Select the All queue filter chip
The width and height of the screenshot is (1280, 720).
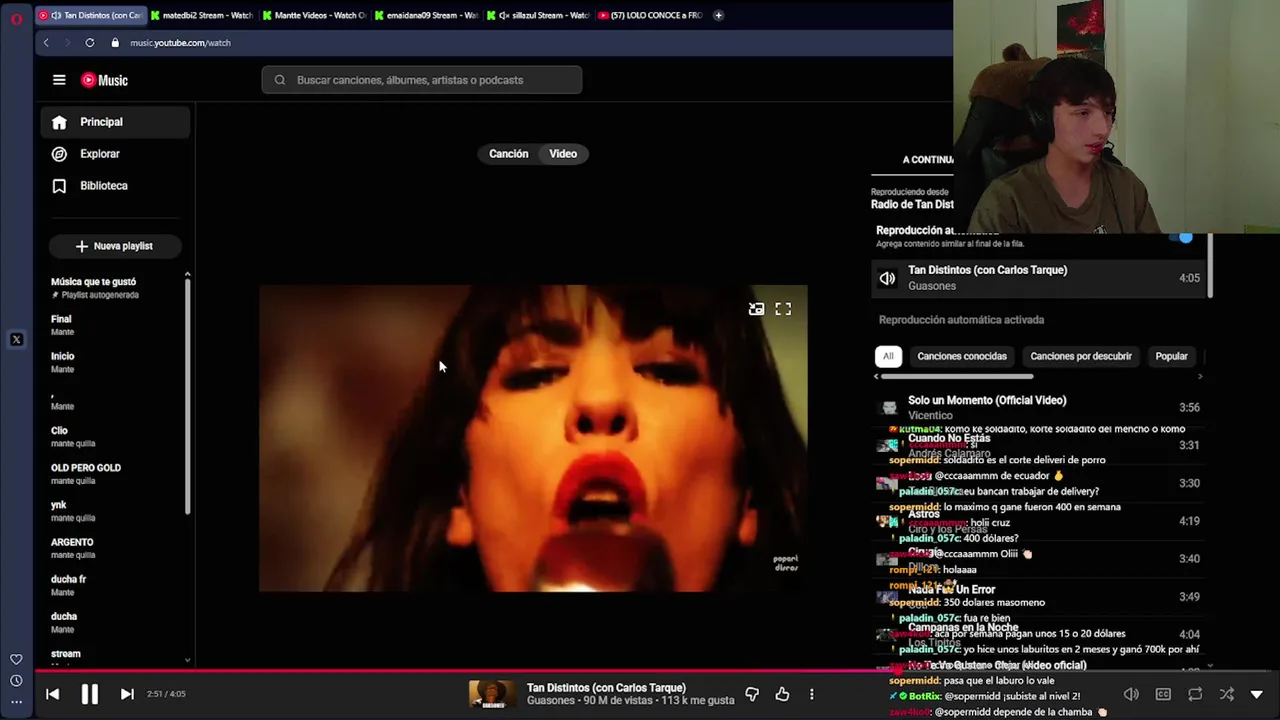(x=888, y=356)
